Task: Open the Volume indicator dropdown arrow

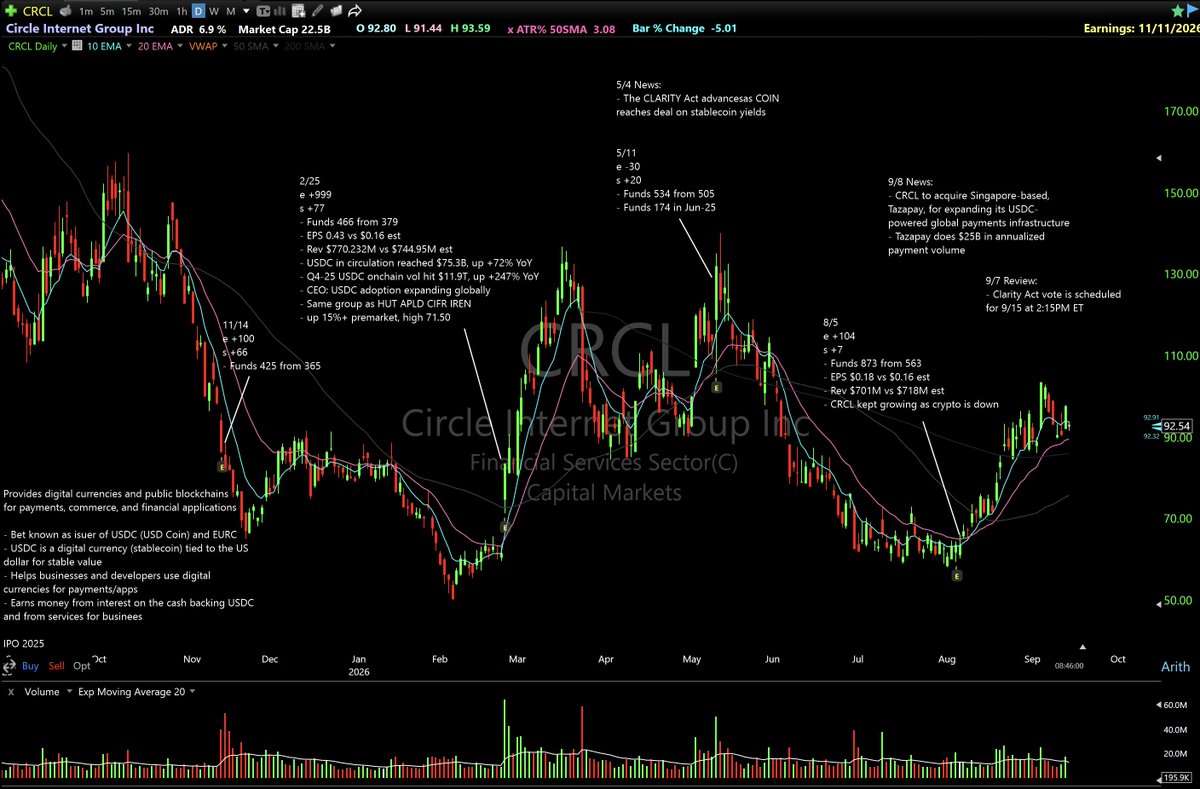Action: point(69,691)
